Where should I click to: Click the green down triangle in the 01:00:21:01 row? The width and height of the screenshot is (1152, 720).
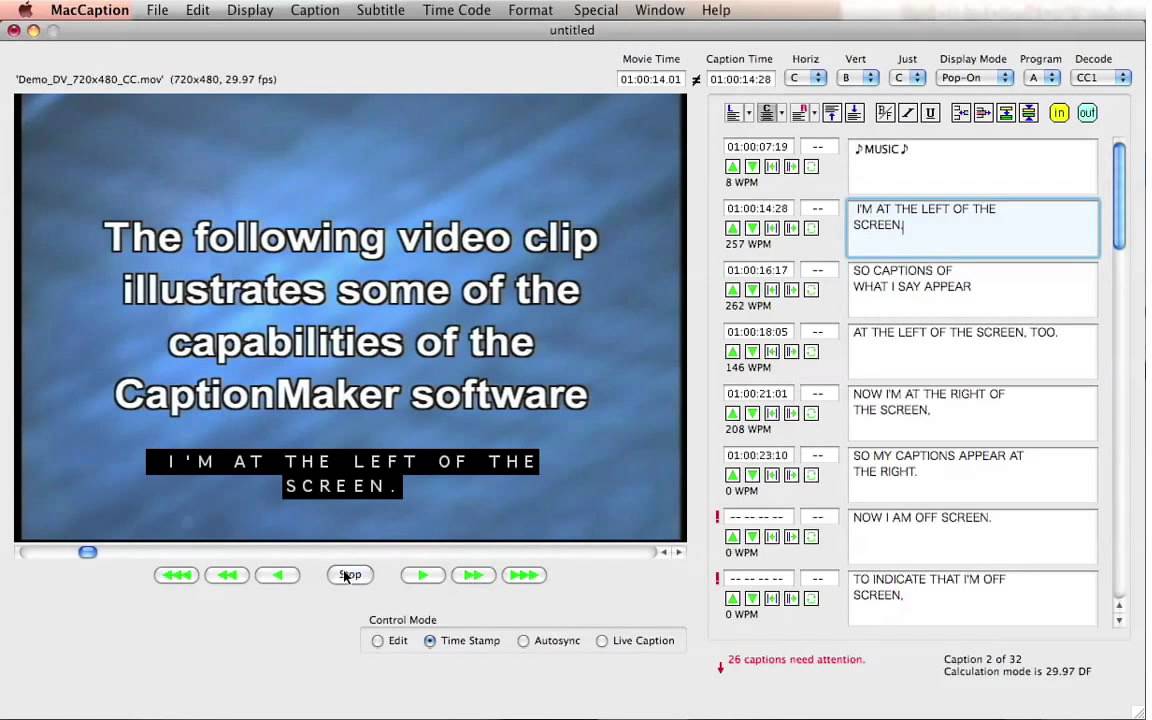752,414
